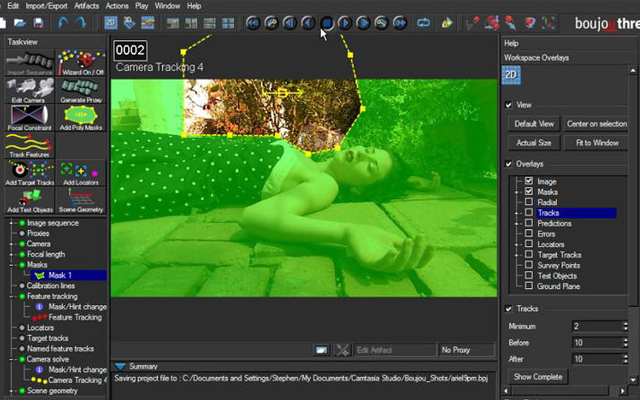This screenshot has height=400, width=640.
Task: Open the Window menu
Action: tap(167, 6)
